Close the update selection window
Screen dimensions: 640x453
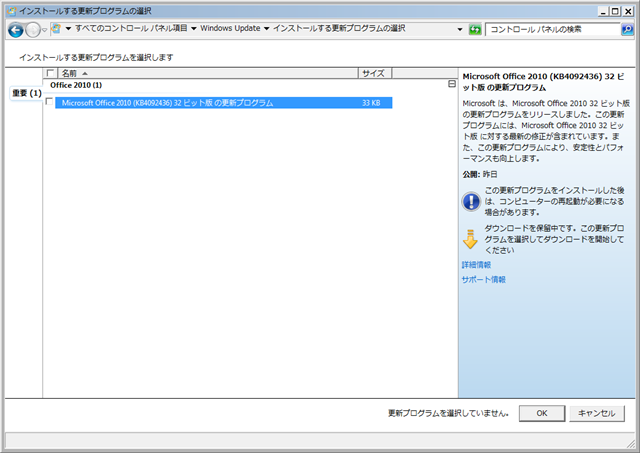(628, 11)
